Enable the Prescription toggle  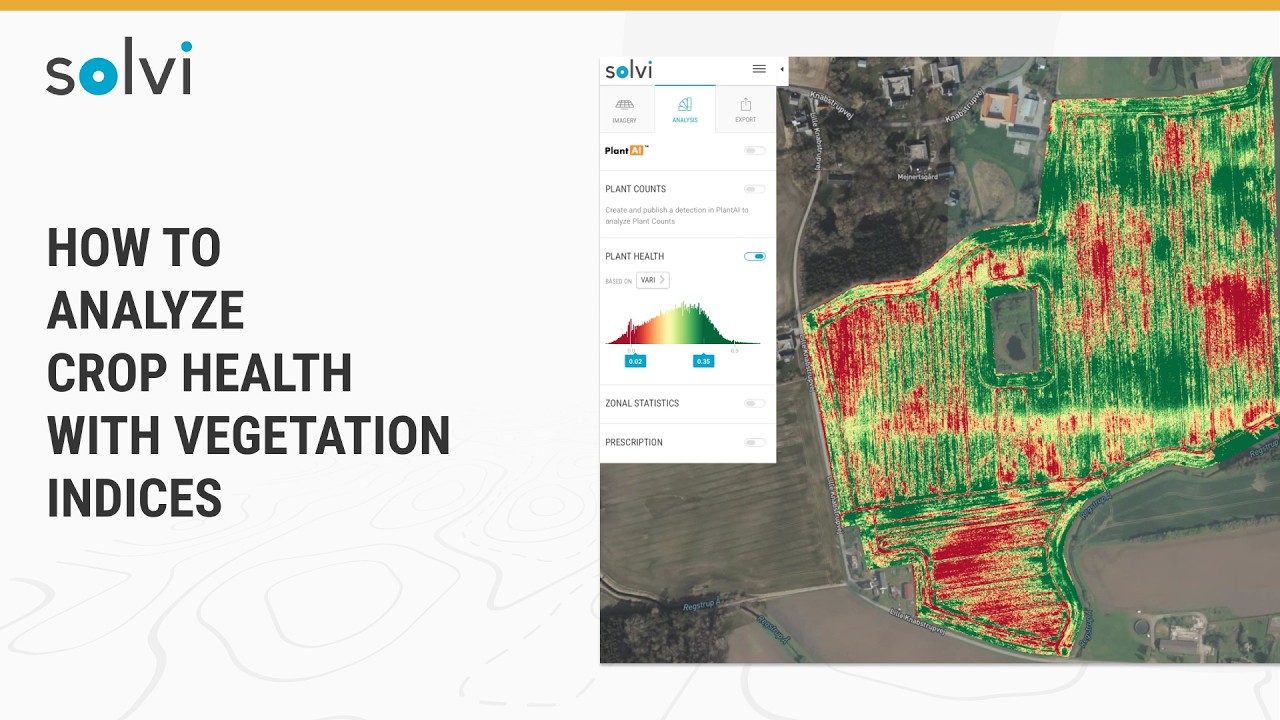pyautogui.click(x=755, y=442)
